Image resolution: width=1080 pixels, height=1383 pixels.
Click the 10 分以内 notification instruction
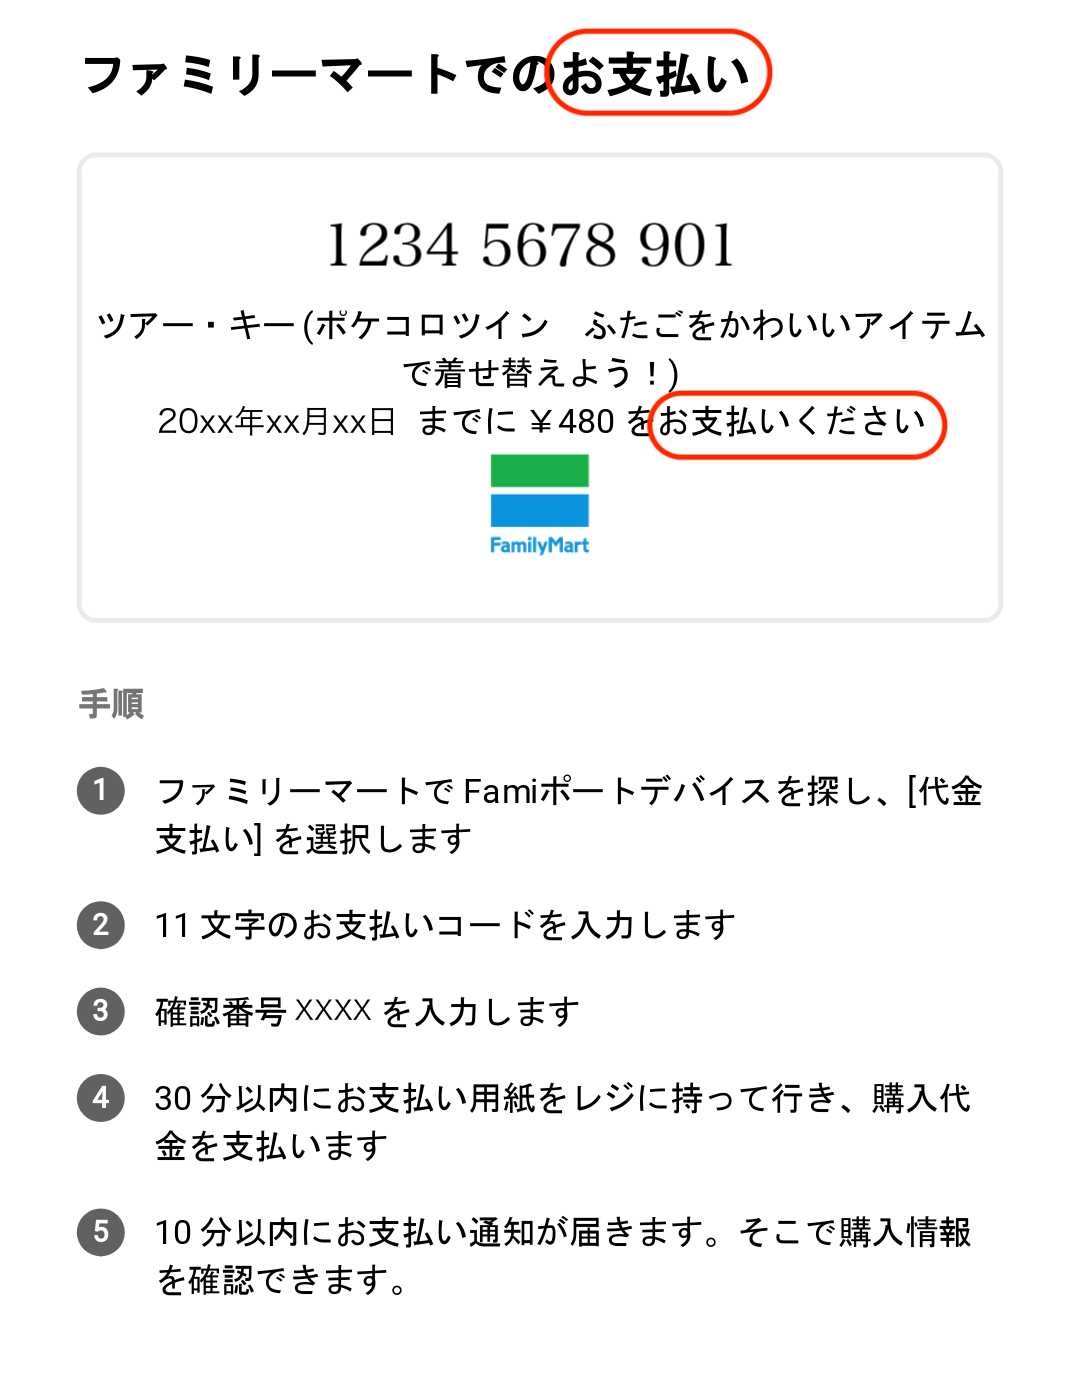pyautogui.click(x=563, y=1256)
